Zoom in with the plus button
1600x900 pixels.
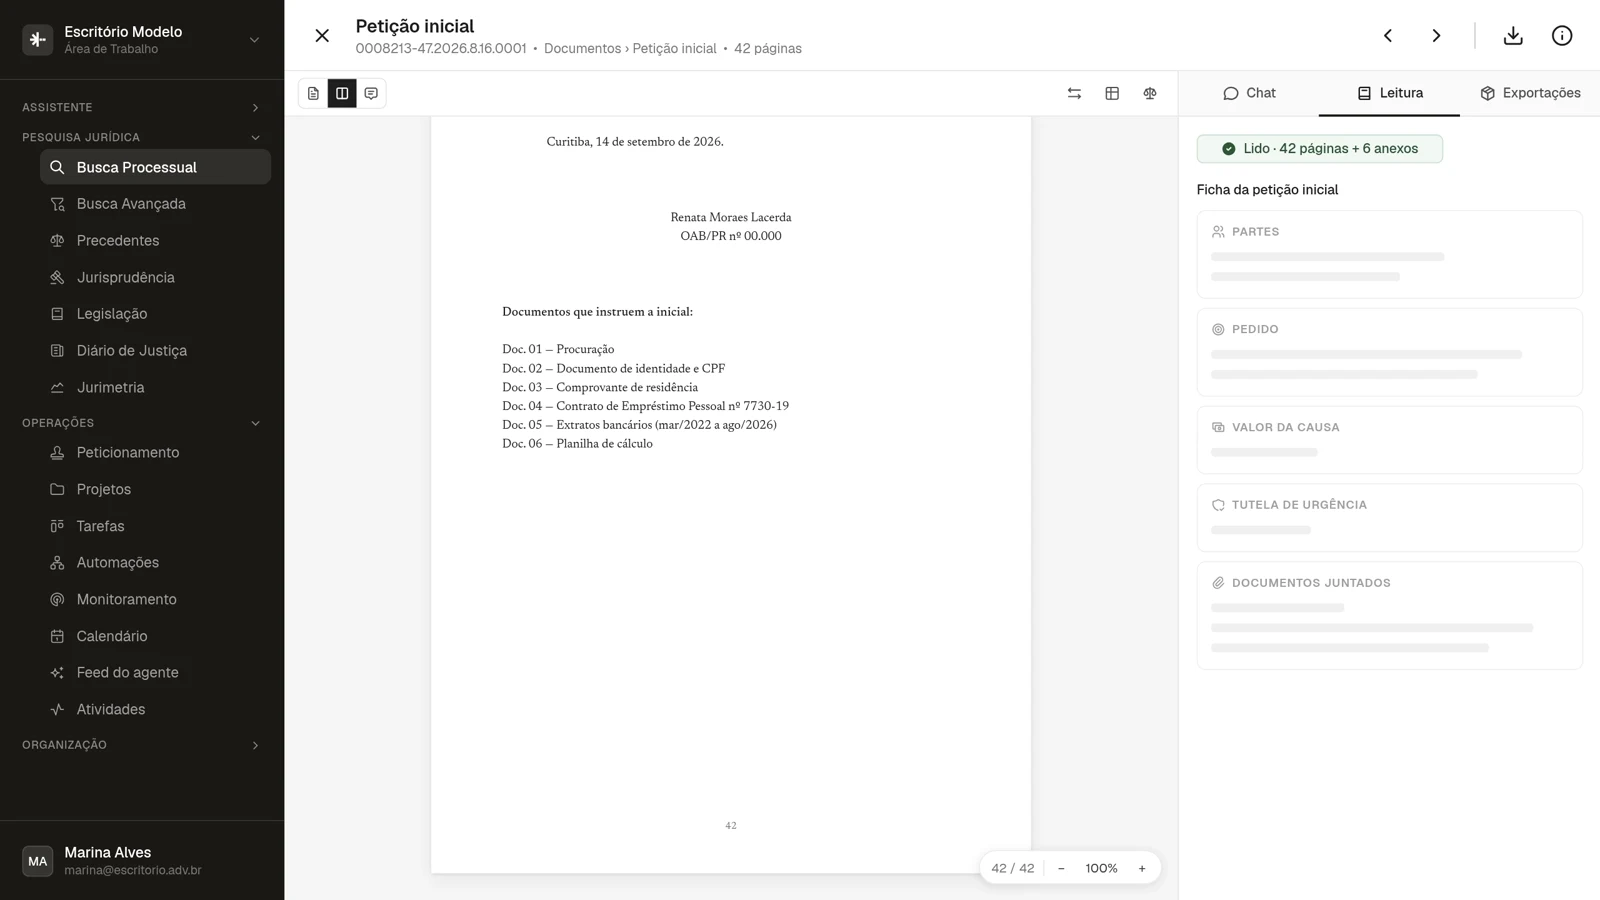tap(1142, 868)
